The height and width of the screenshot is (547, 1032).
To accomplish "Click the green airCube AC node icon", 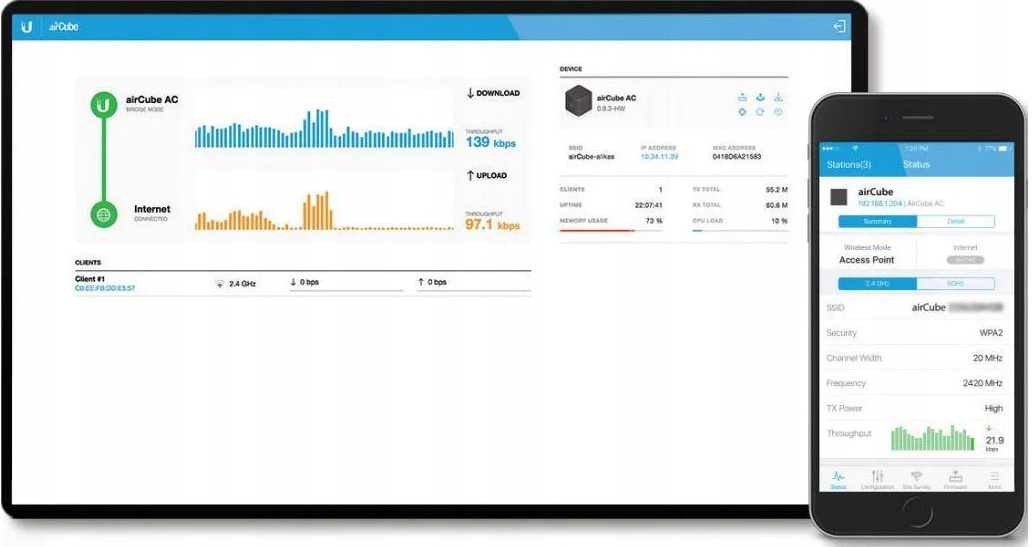I will pyautogui.click(x=103, y=105).
